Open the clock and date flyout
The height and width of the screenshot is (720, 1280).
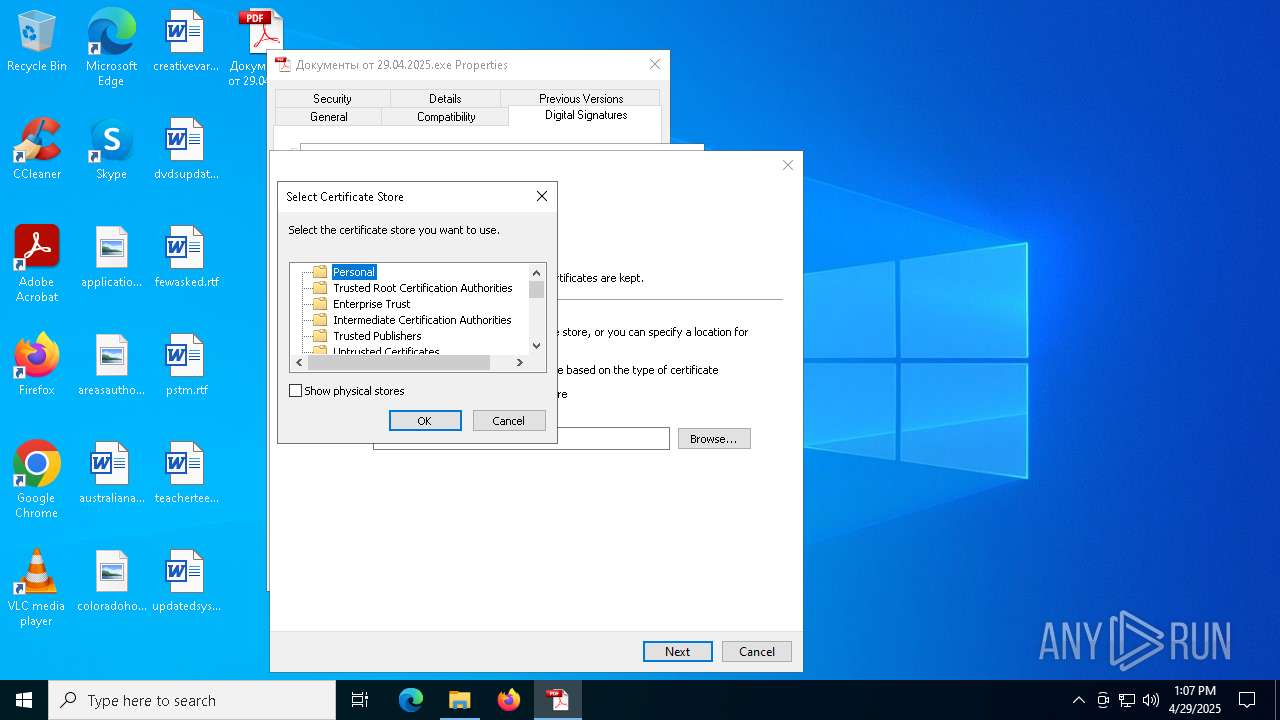click(x=1195, y=700)
